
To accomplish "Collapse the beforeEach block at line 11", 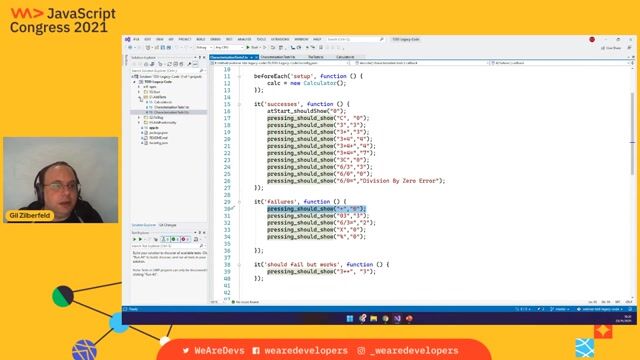I will pos(239,76).
